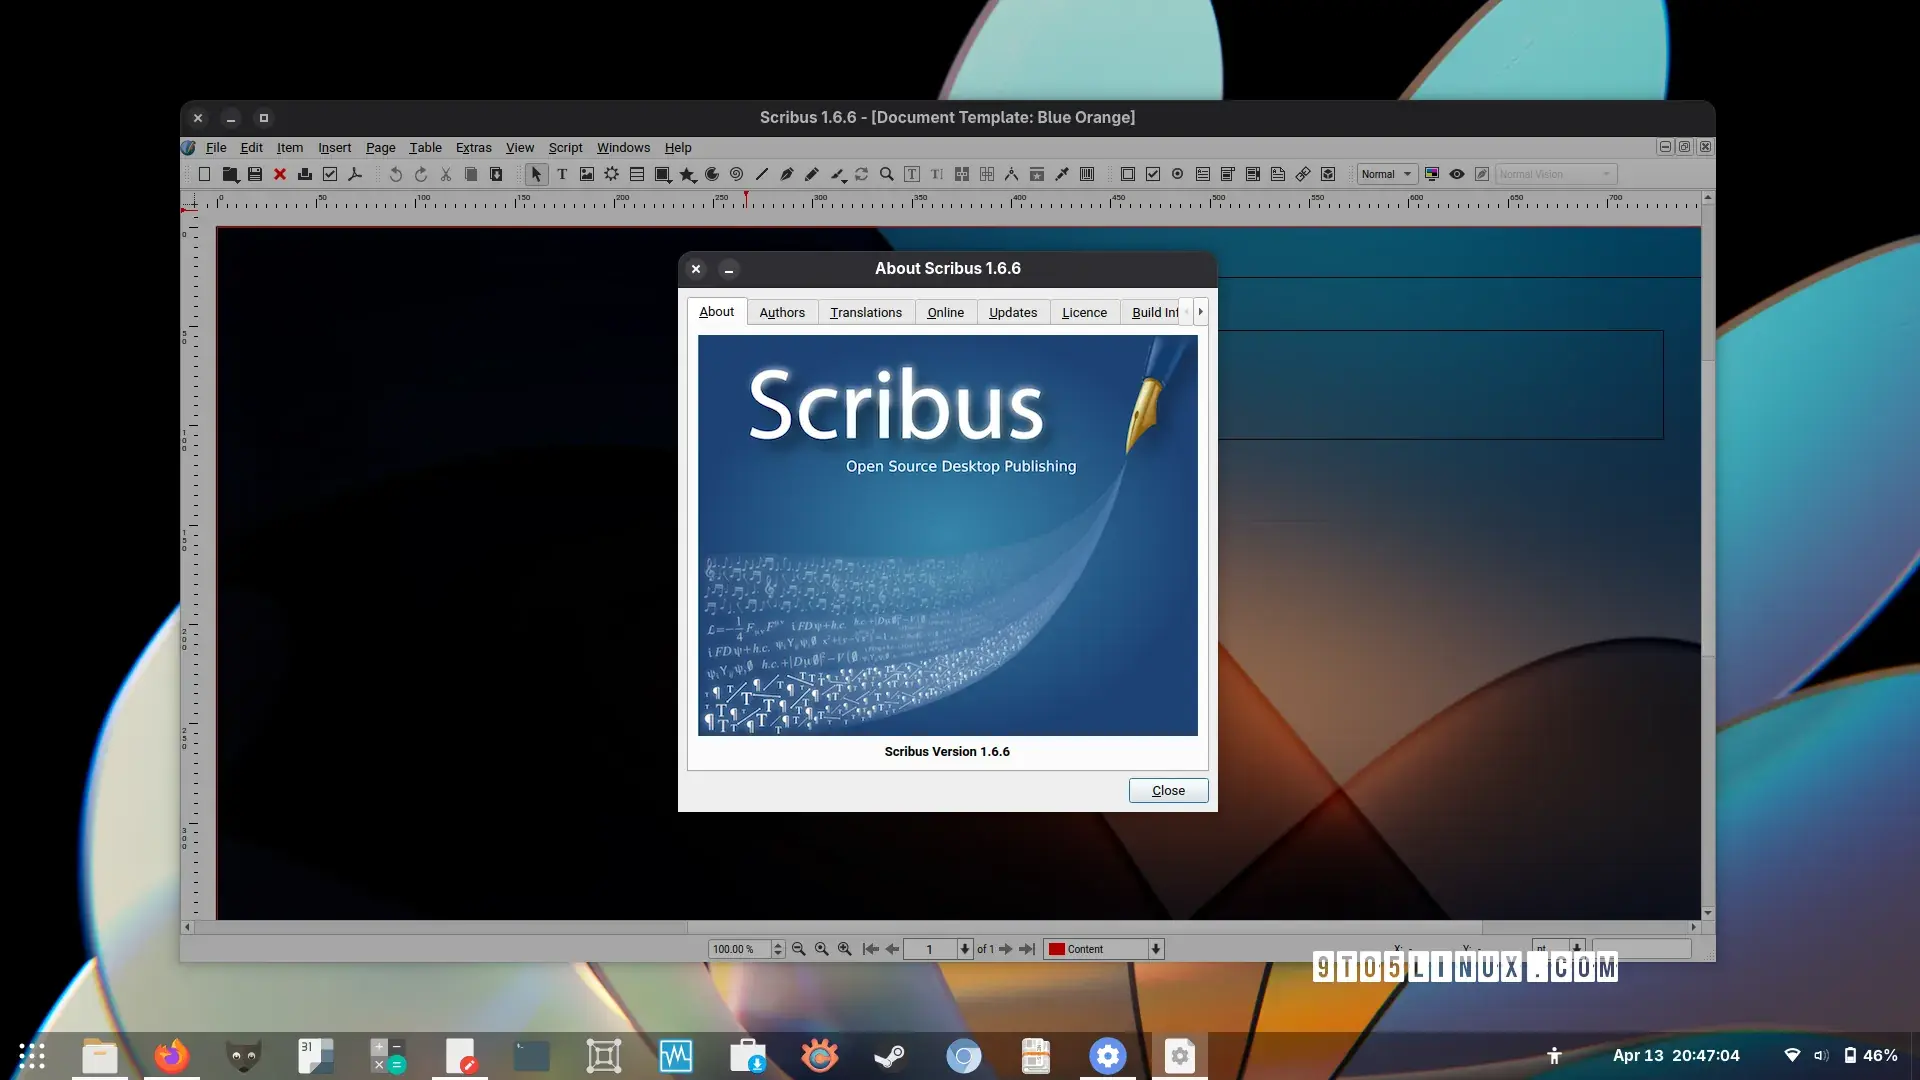Click the zoom percentage spin box arrows
This screenshot has height=1080, width=1920.
pos(778,949)
